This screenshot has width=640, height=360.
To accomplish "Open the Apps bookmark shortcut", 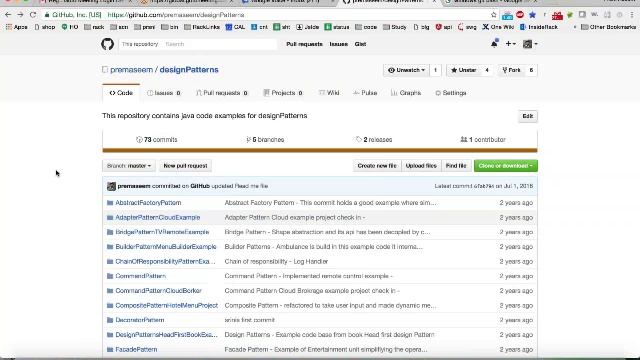I will click(16, 27).
